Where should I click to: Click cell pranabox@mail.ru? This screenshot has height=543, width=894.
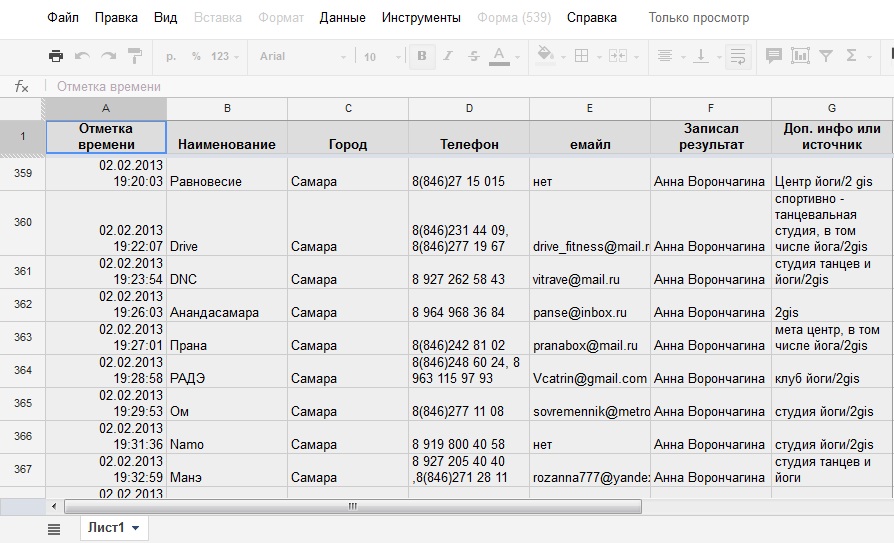[590, 338]
